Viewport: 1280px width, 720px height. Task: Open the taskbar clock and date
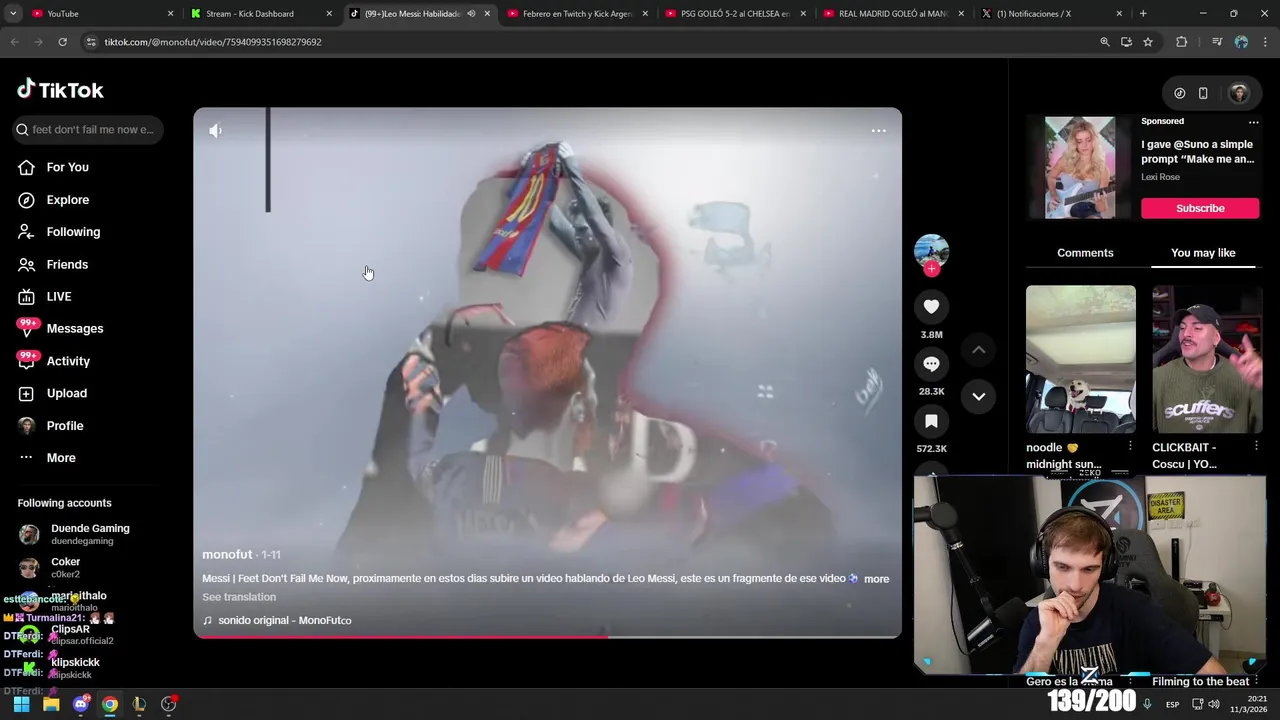(1249, 704)
